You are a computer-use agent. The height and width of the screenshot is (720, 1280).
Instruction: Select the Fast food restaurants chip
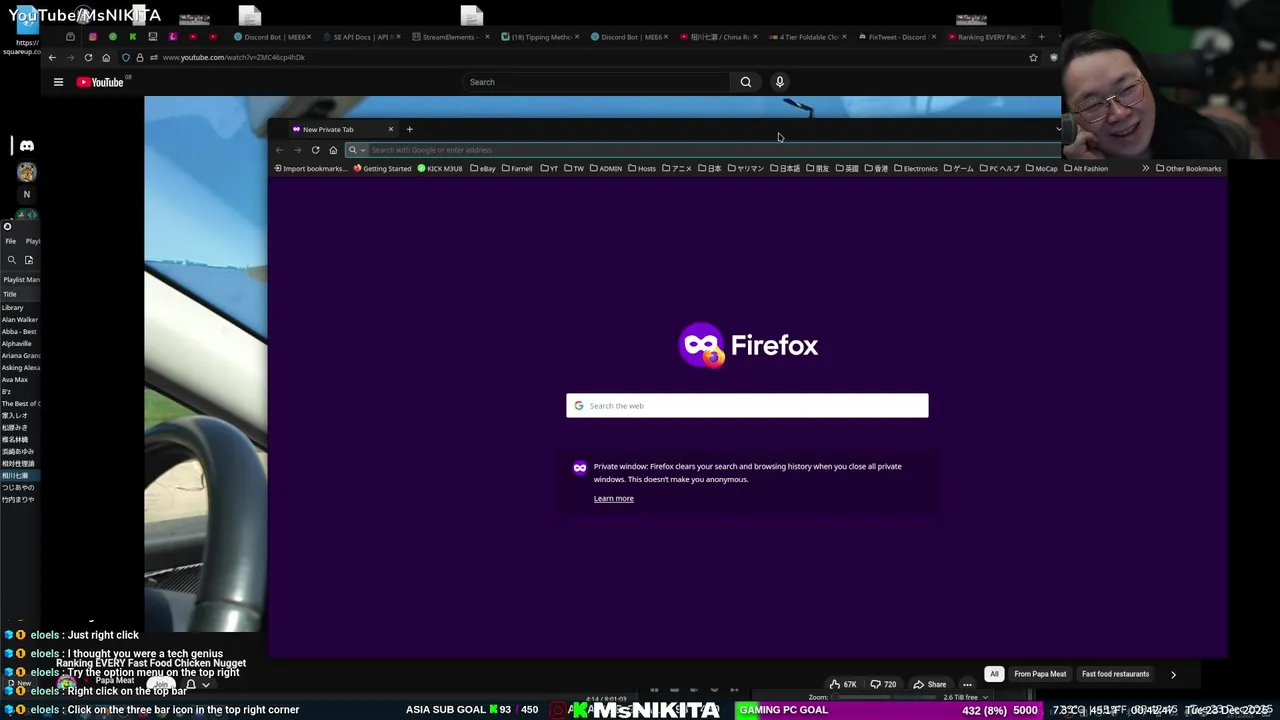[1115, 674]
